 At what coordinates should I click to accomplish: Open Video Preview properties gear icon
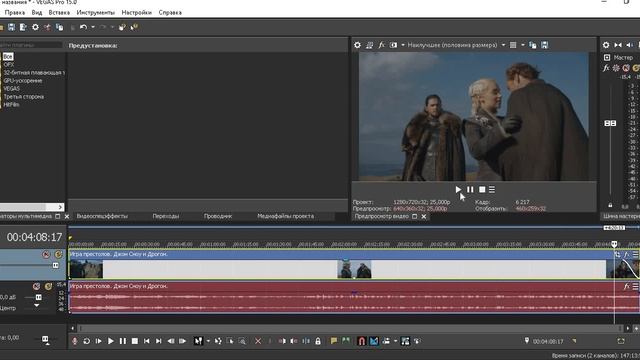click(x=358, y=45)
